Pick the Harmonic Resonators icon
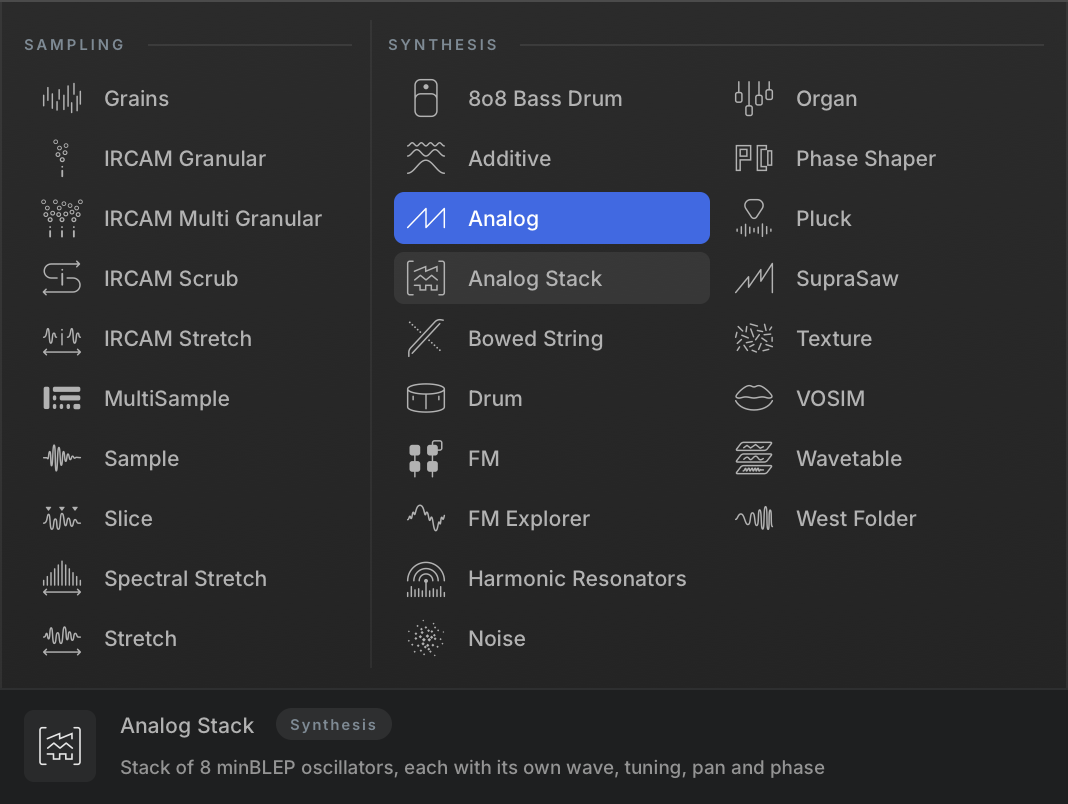1068x804 pixels. [426, 579]
